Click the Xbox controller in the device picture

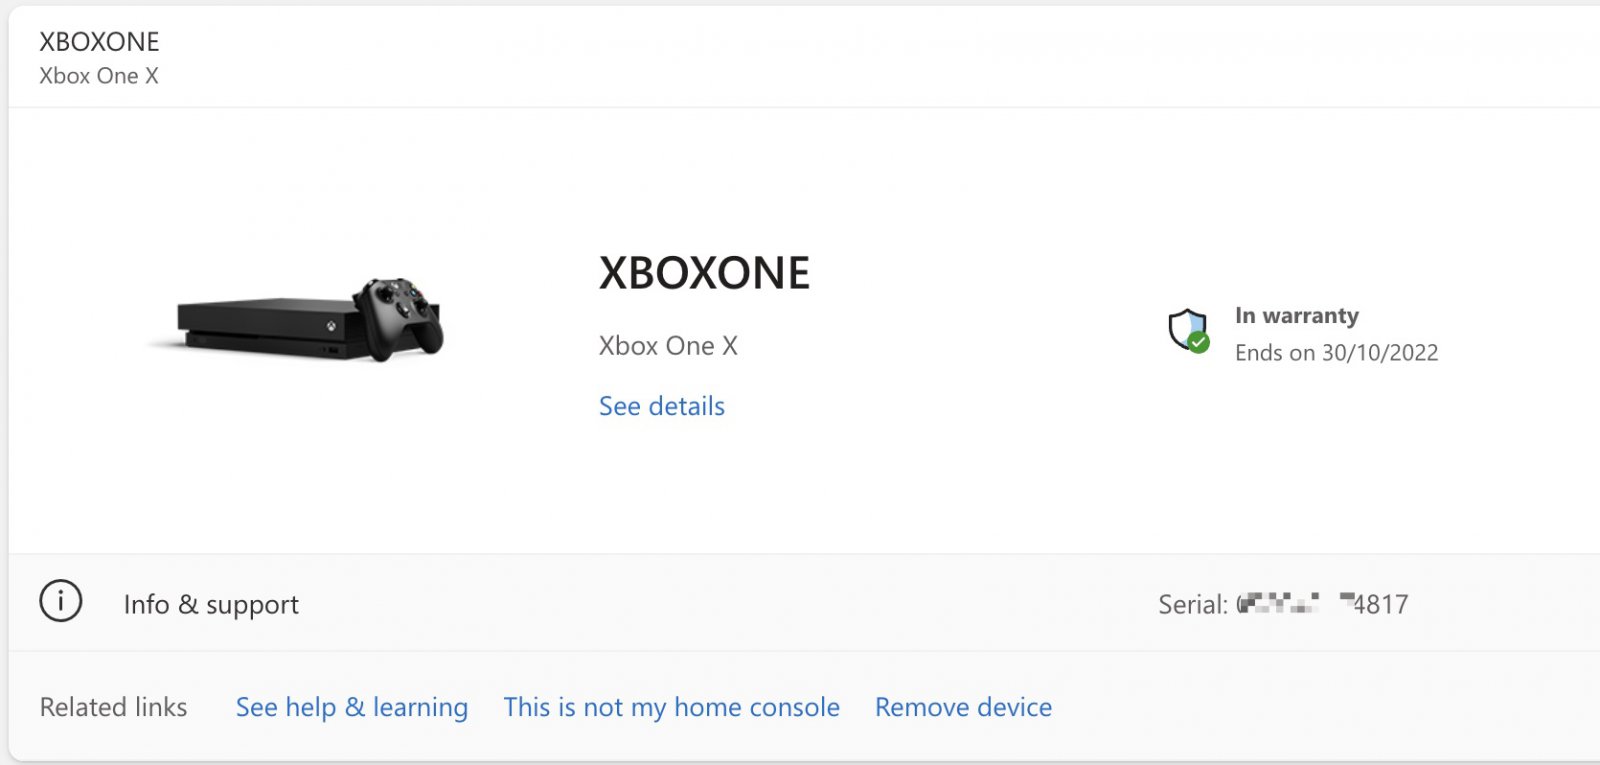[x=398, y=318]
